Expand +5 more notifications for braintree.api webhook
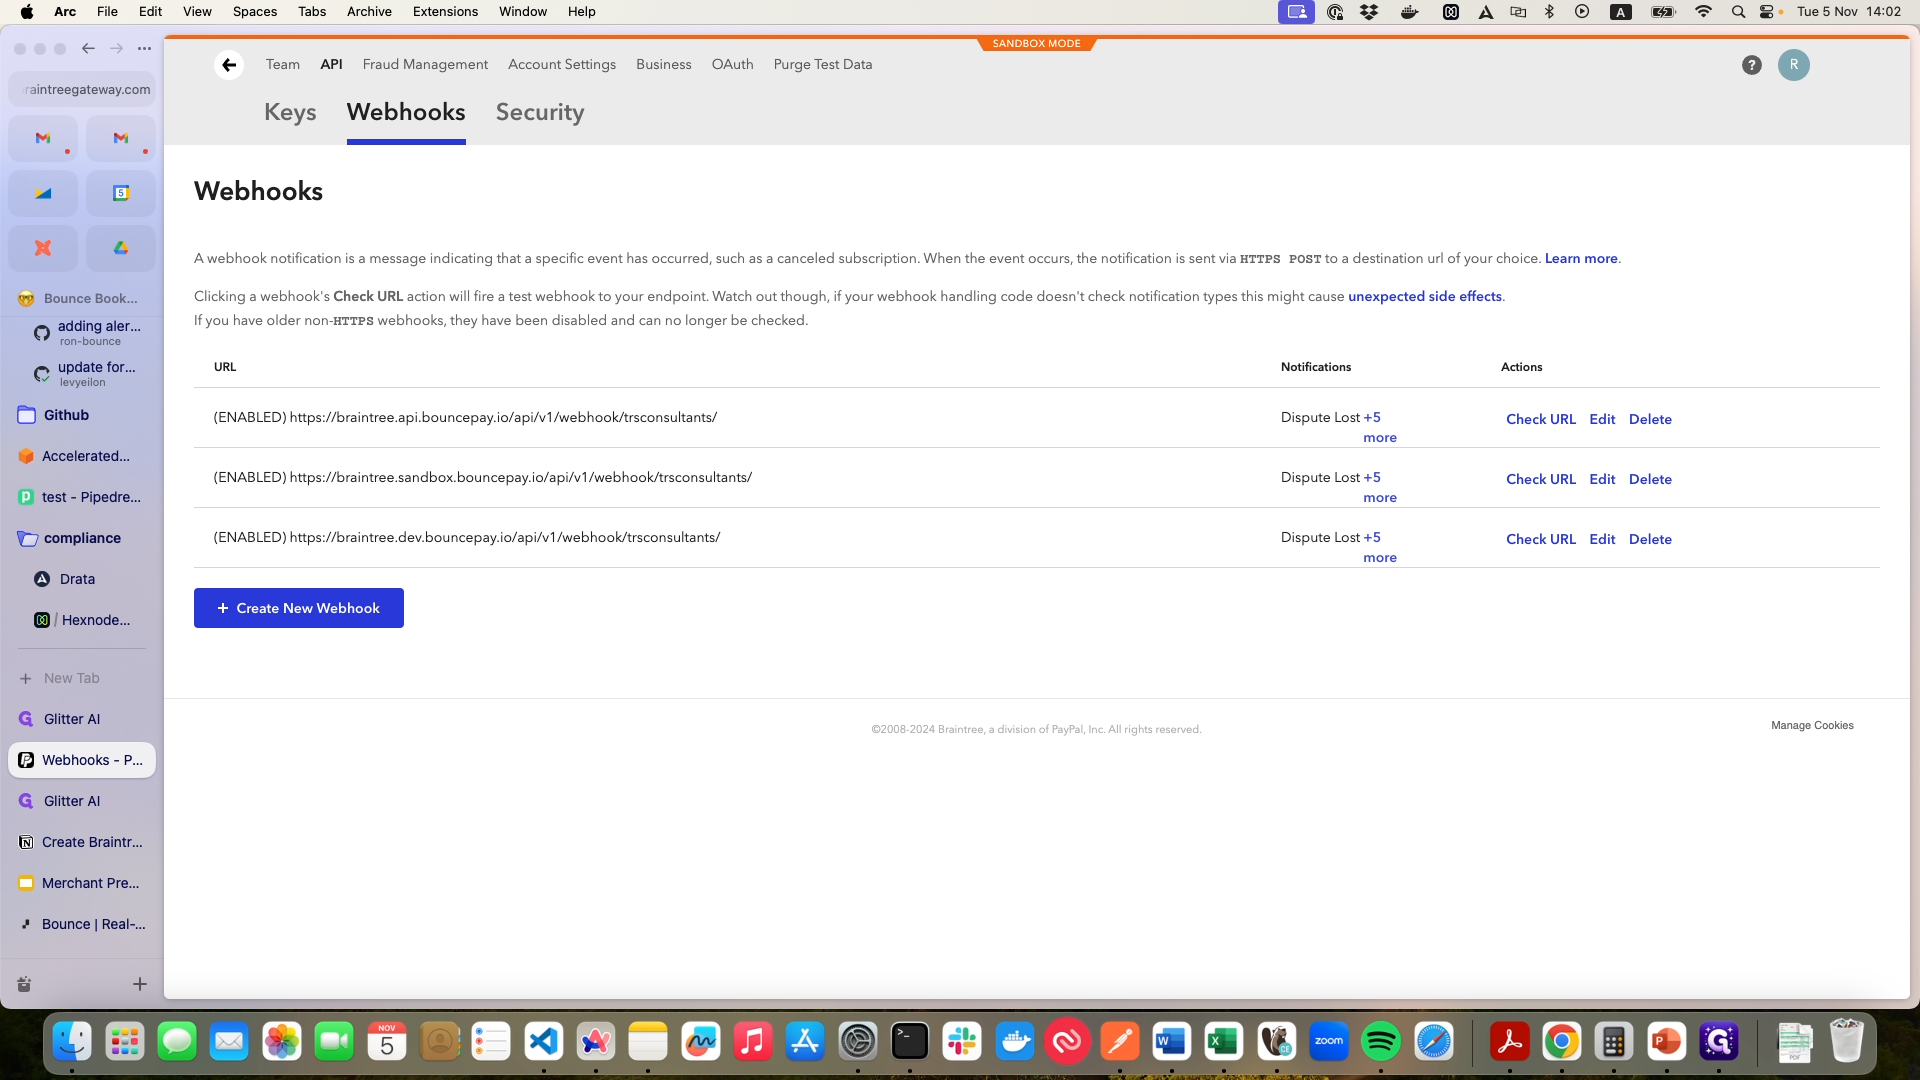Image resolution: width=1920 pixels, height=1080 pixels. click(1380, 427)
